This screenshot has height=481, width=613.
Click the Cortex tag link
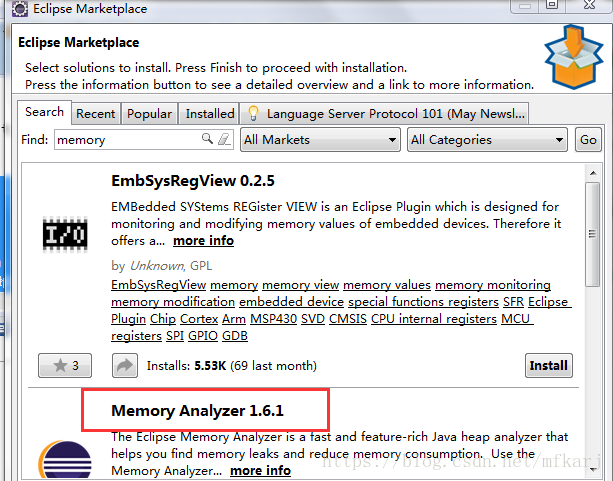[199, 319]
